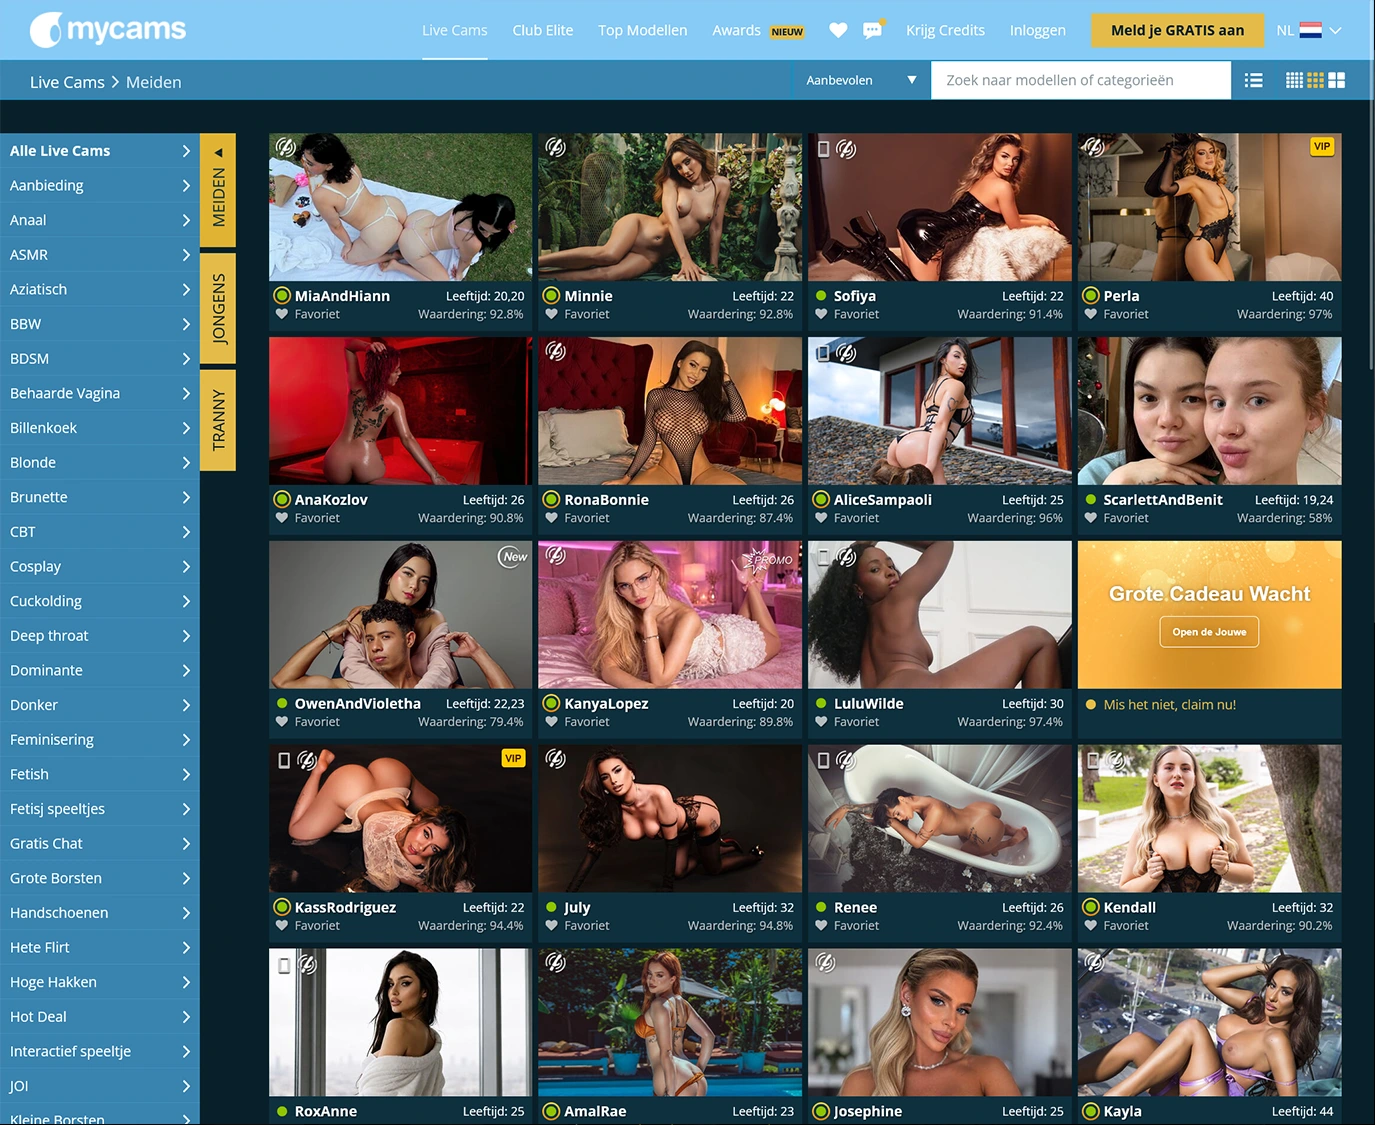Viewport: 1375px width, 1125px height.
Task: Open KanyaLopez's cam thumbnail
Action: (670, 615)
